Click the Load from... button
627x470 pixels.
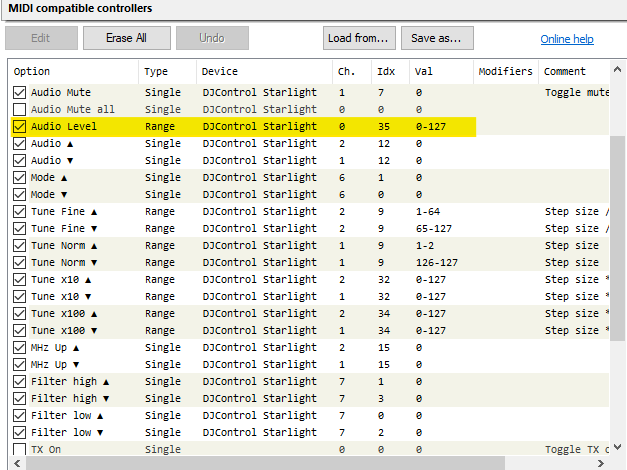pyautogui.click(x=358, y=38)
